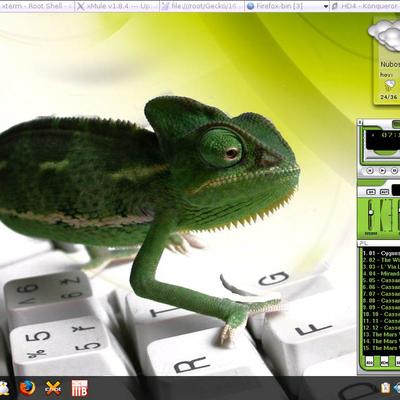This screenshot has height=400, width=400.
Task: Click the play button in the media player
Action: point(382,171)
